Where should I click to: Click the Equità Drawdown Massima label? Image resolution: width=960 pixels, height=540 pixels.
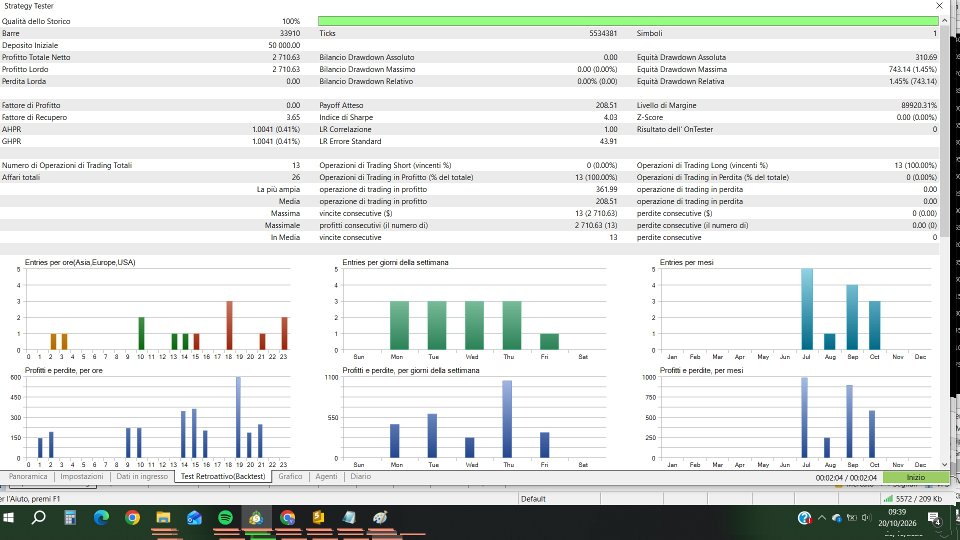point(681,69)
